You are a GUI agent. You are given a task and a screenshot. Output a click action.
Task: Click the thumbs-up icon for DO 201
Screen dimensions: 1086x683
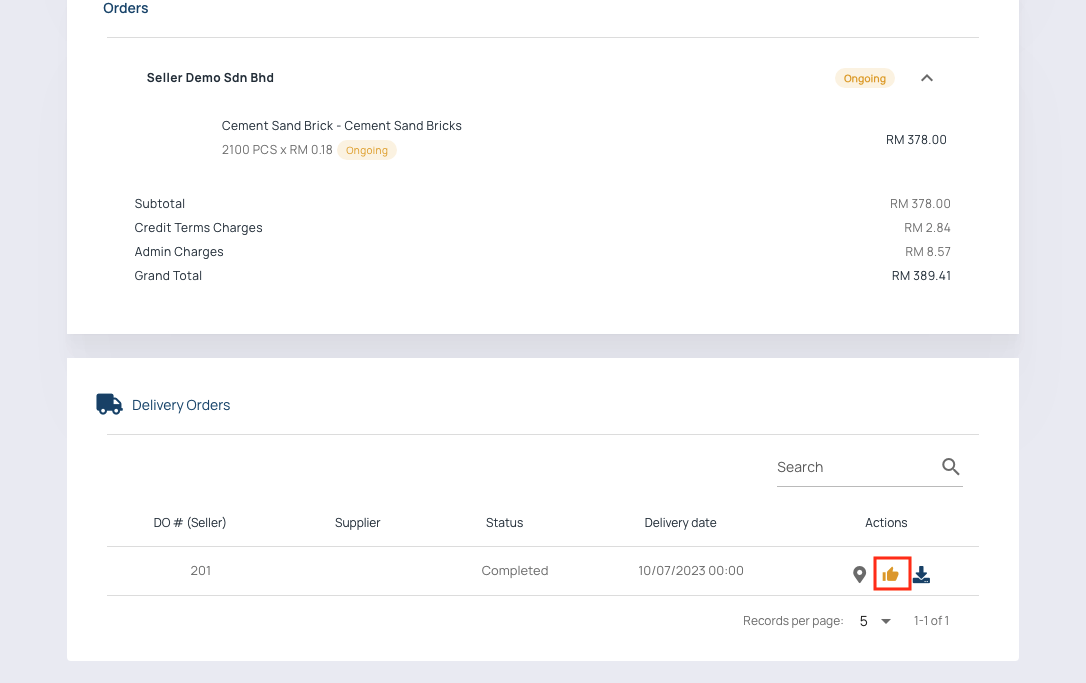click(x=890, y=574)
